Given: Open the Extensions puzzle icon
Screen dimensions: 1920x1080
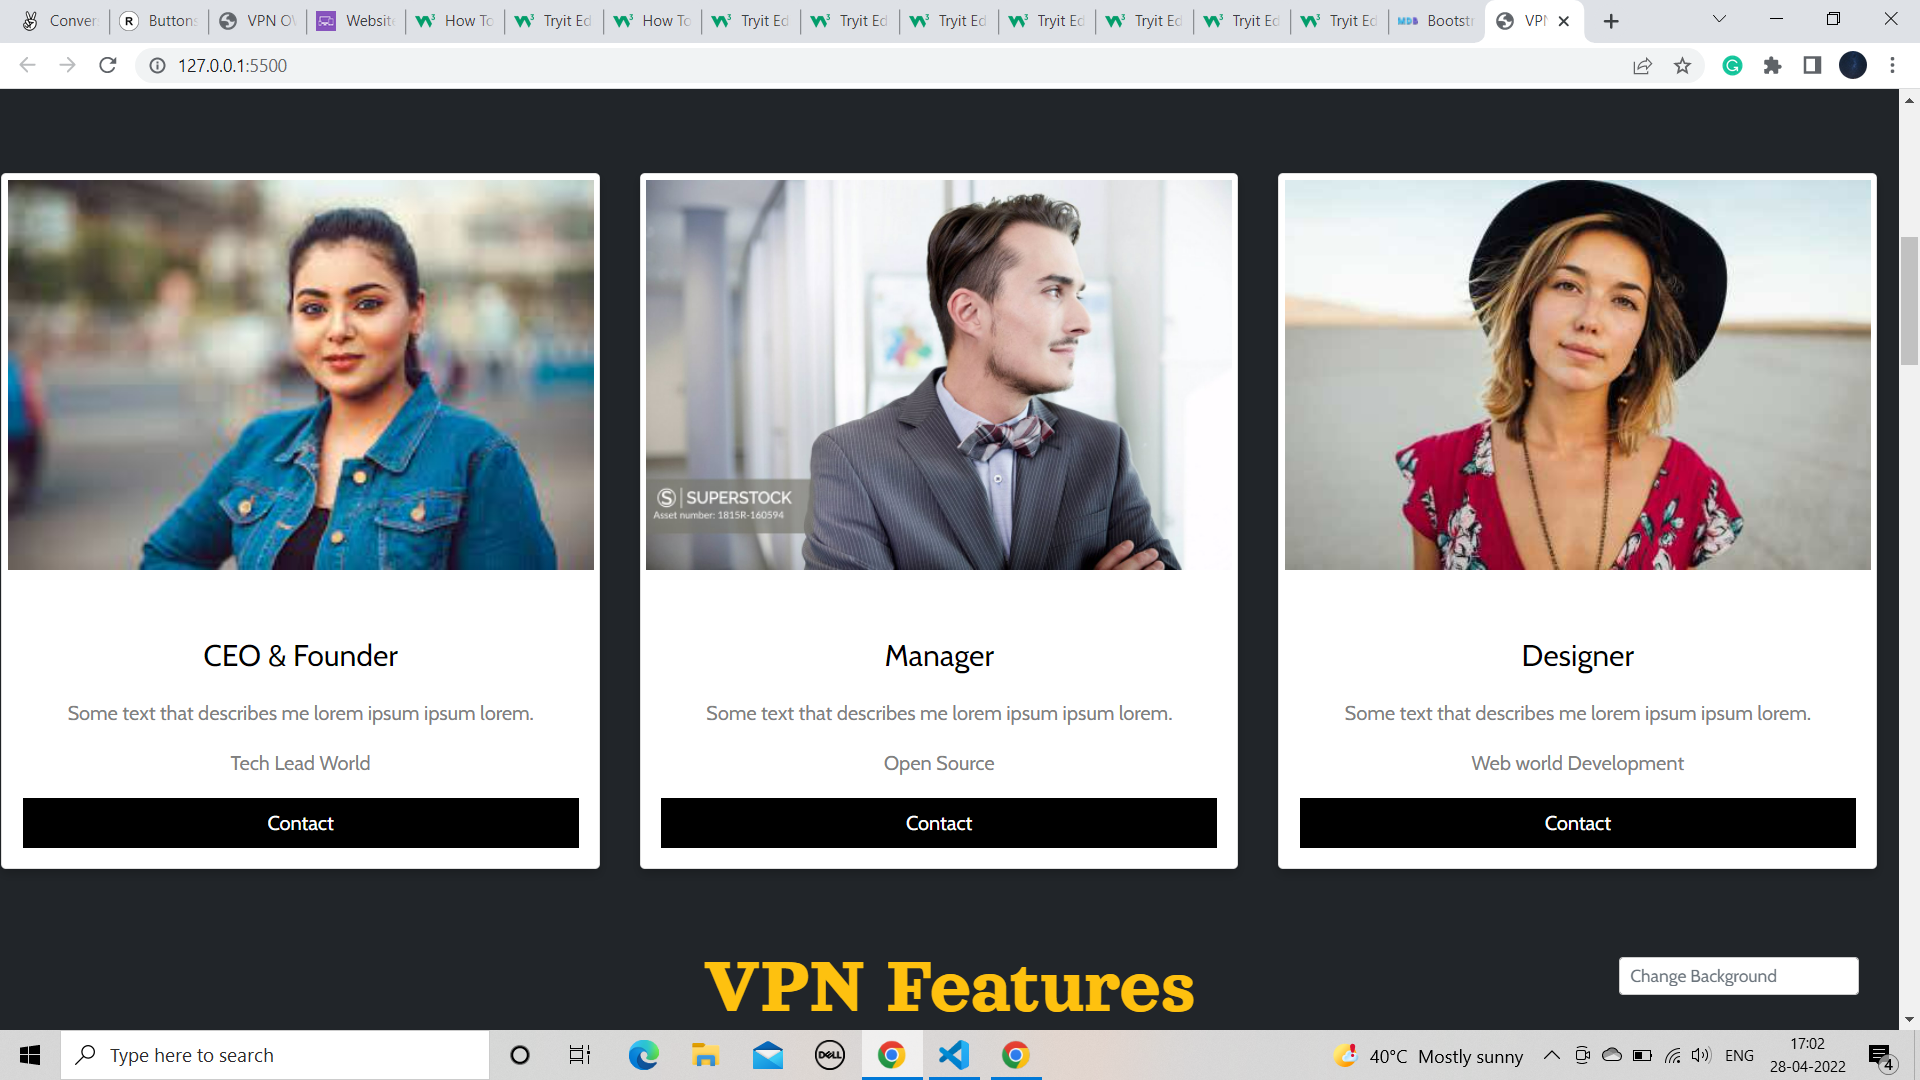Looking at the screenshot, I should tap(1772, 65).
